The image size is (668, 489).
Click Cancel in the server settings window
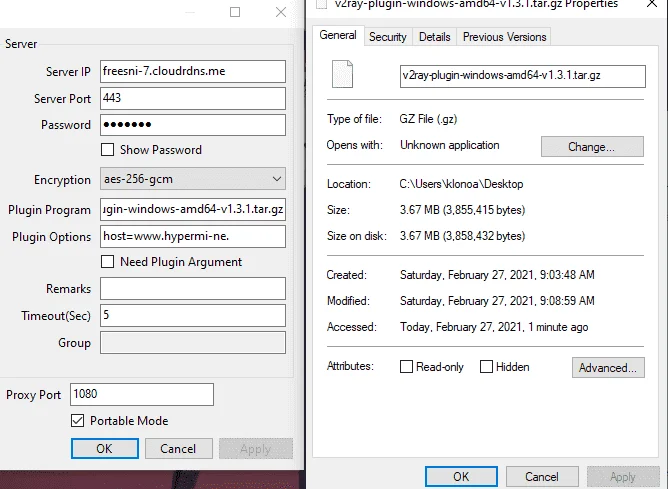click(x=179, y=449)
